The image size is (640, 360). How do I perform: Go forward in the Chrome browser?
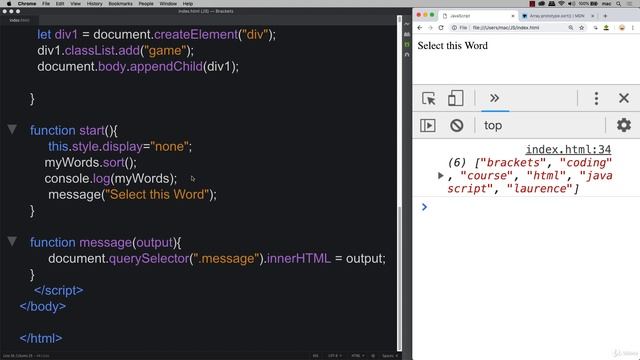coord(430,28)
